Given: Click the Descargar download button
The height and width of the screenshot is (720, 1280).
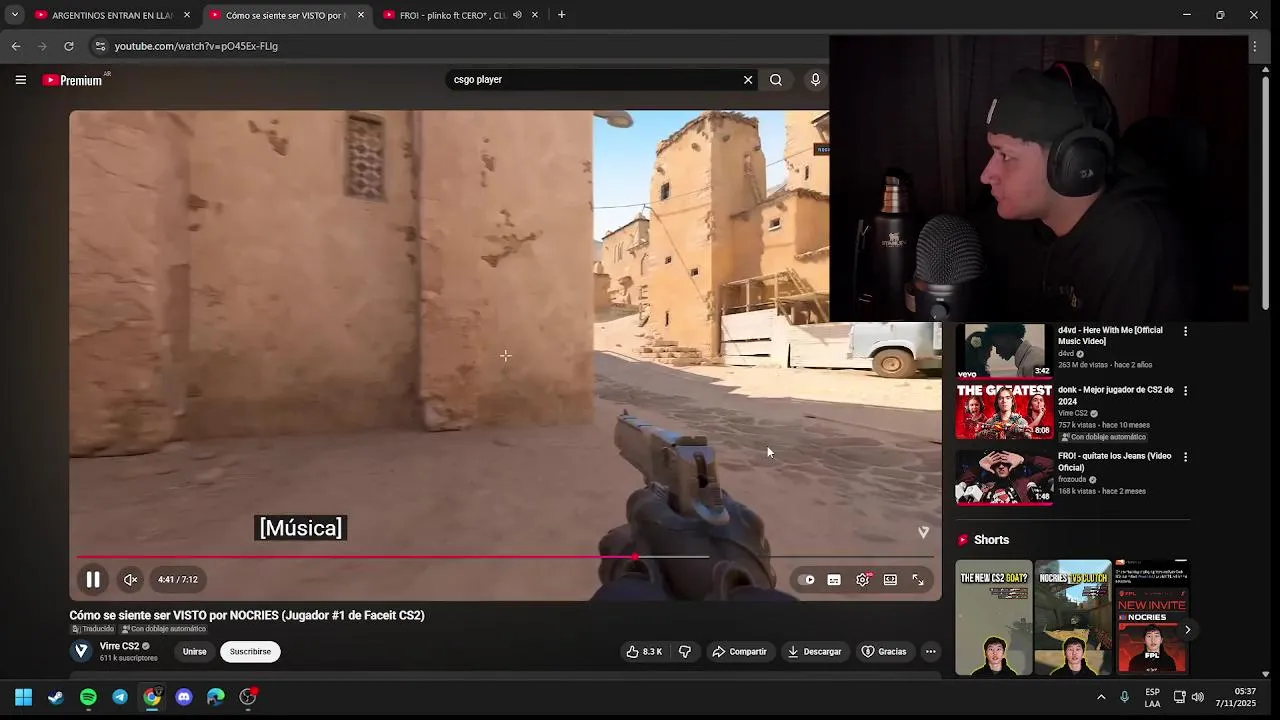Looking at the screenshot, I should [814, 651].
